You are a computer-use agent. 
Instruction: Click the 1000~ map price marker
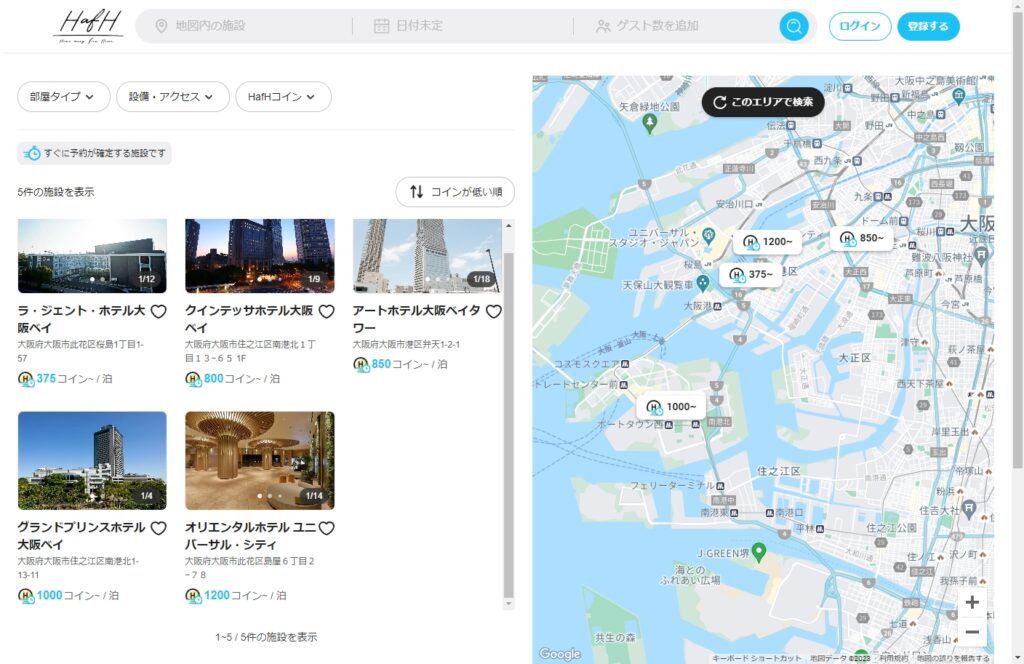click(x=671, y=407)
